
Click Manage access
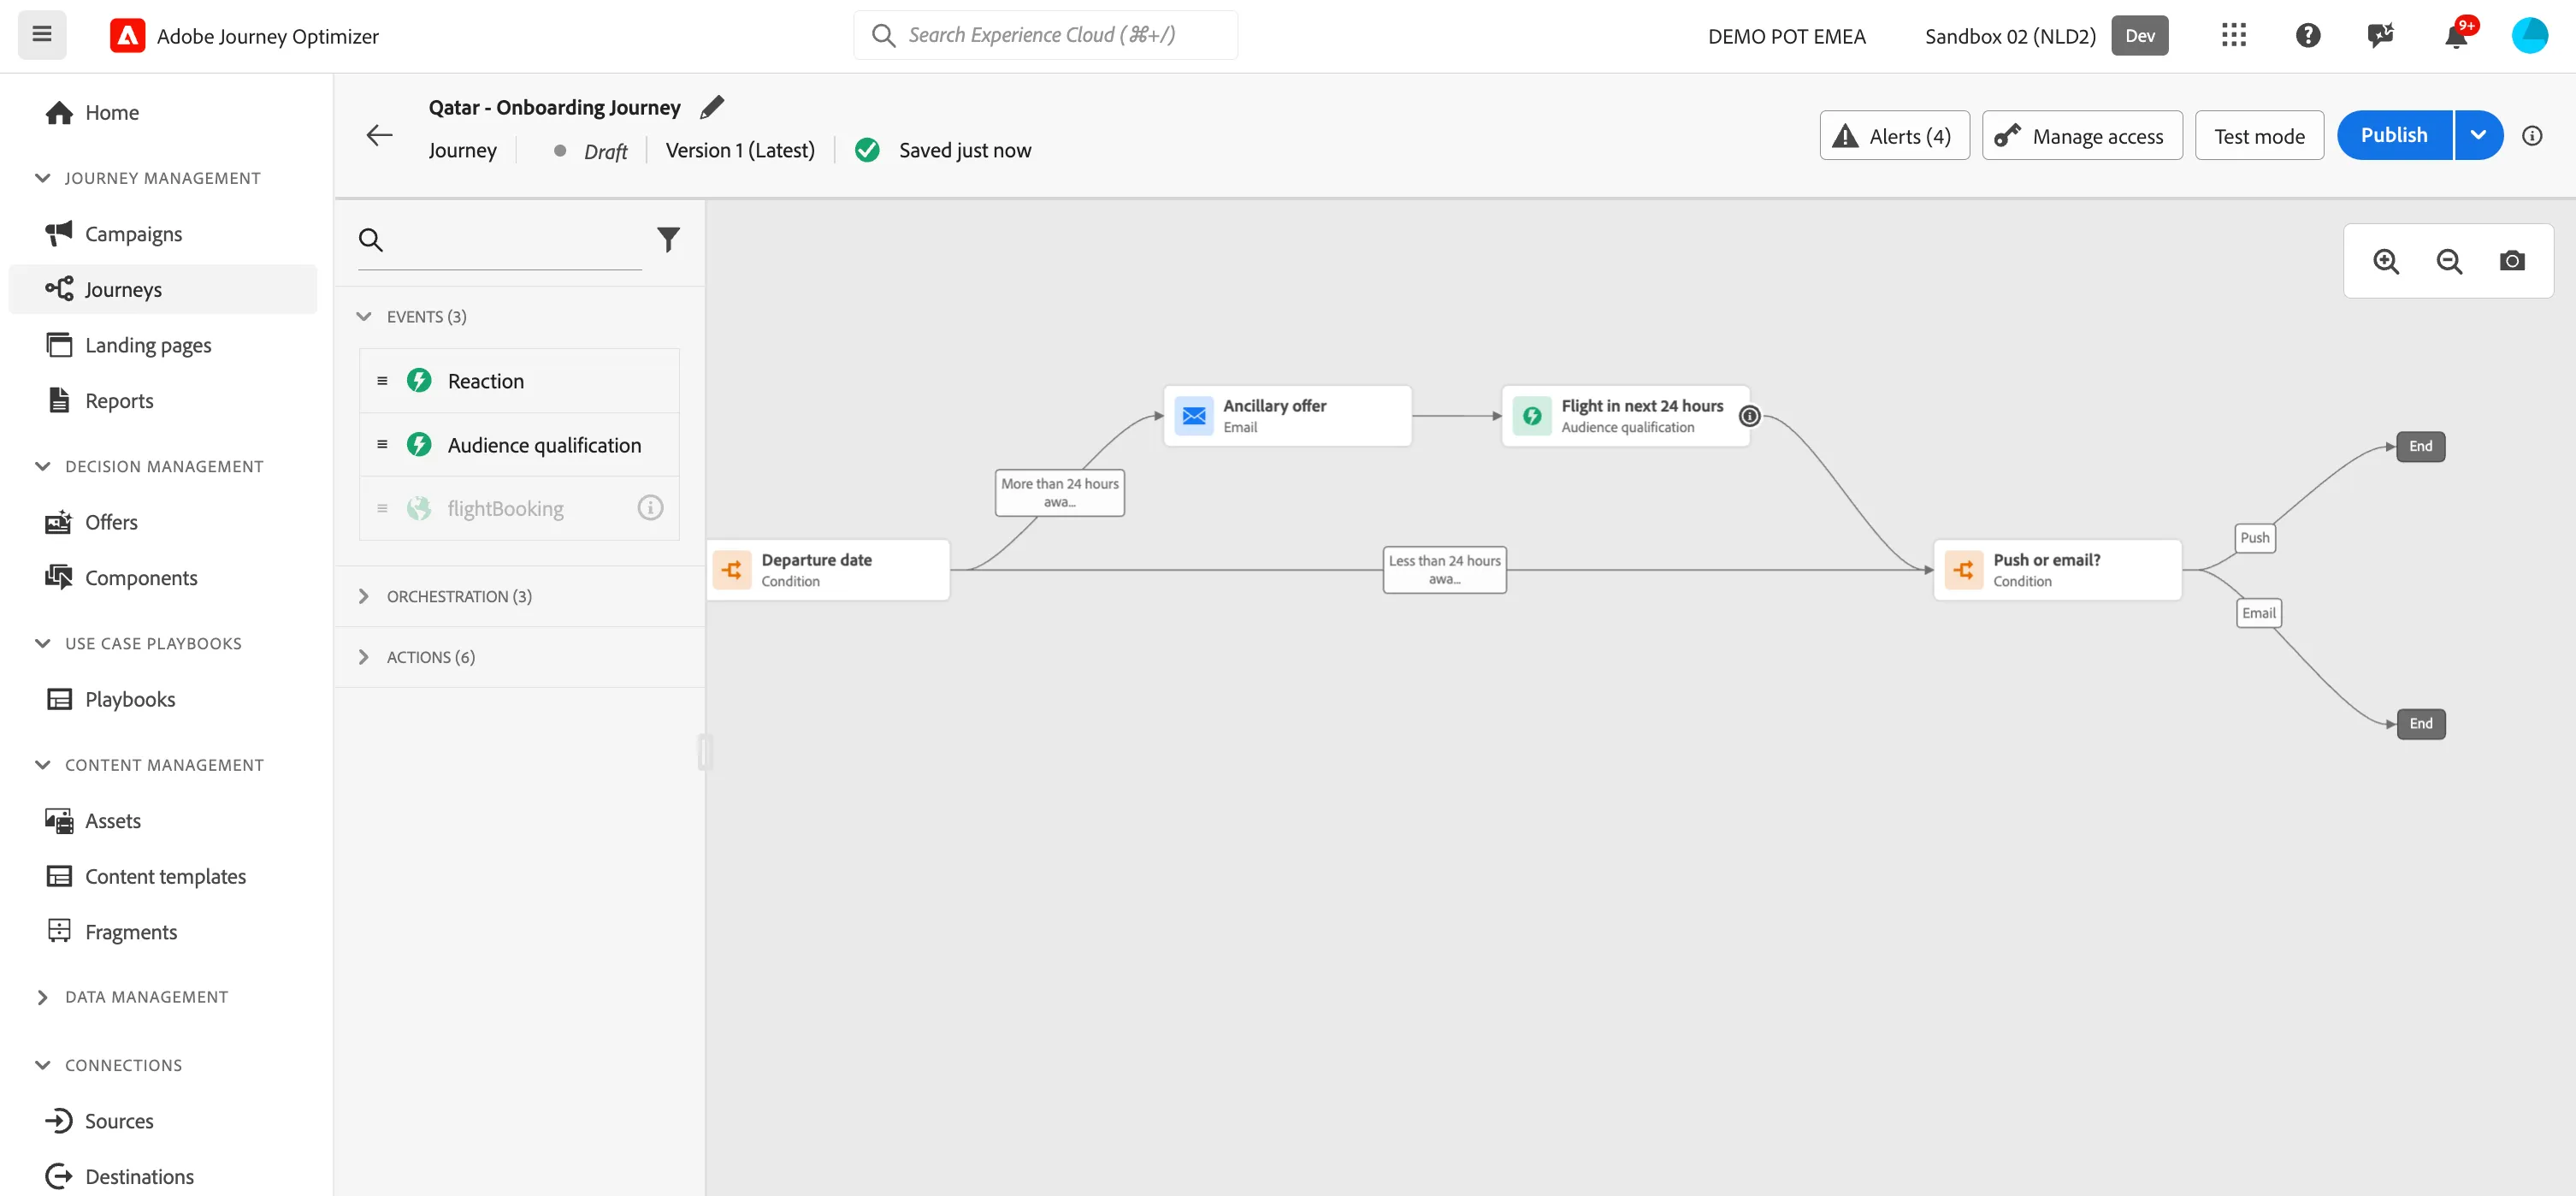click(x=2082, y=136)
